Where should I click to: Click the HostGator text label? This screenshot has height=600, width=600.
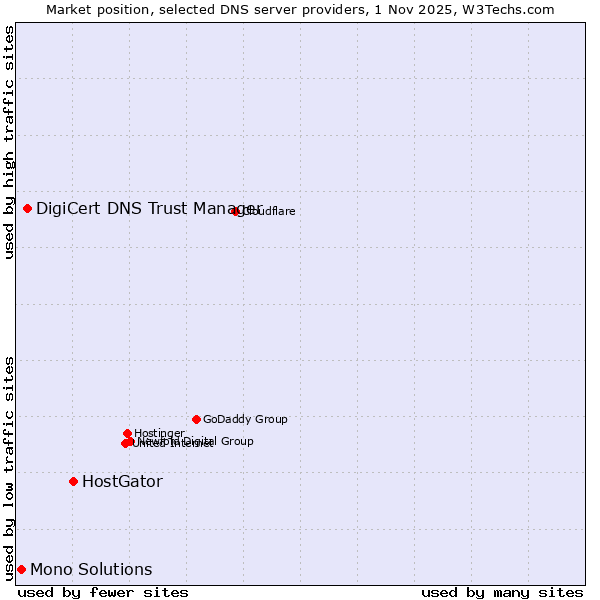coord(122,481)
